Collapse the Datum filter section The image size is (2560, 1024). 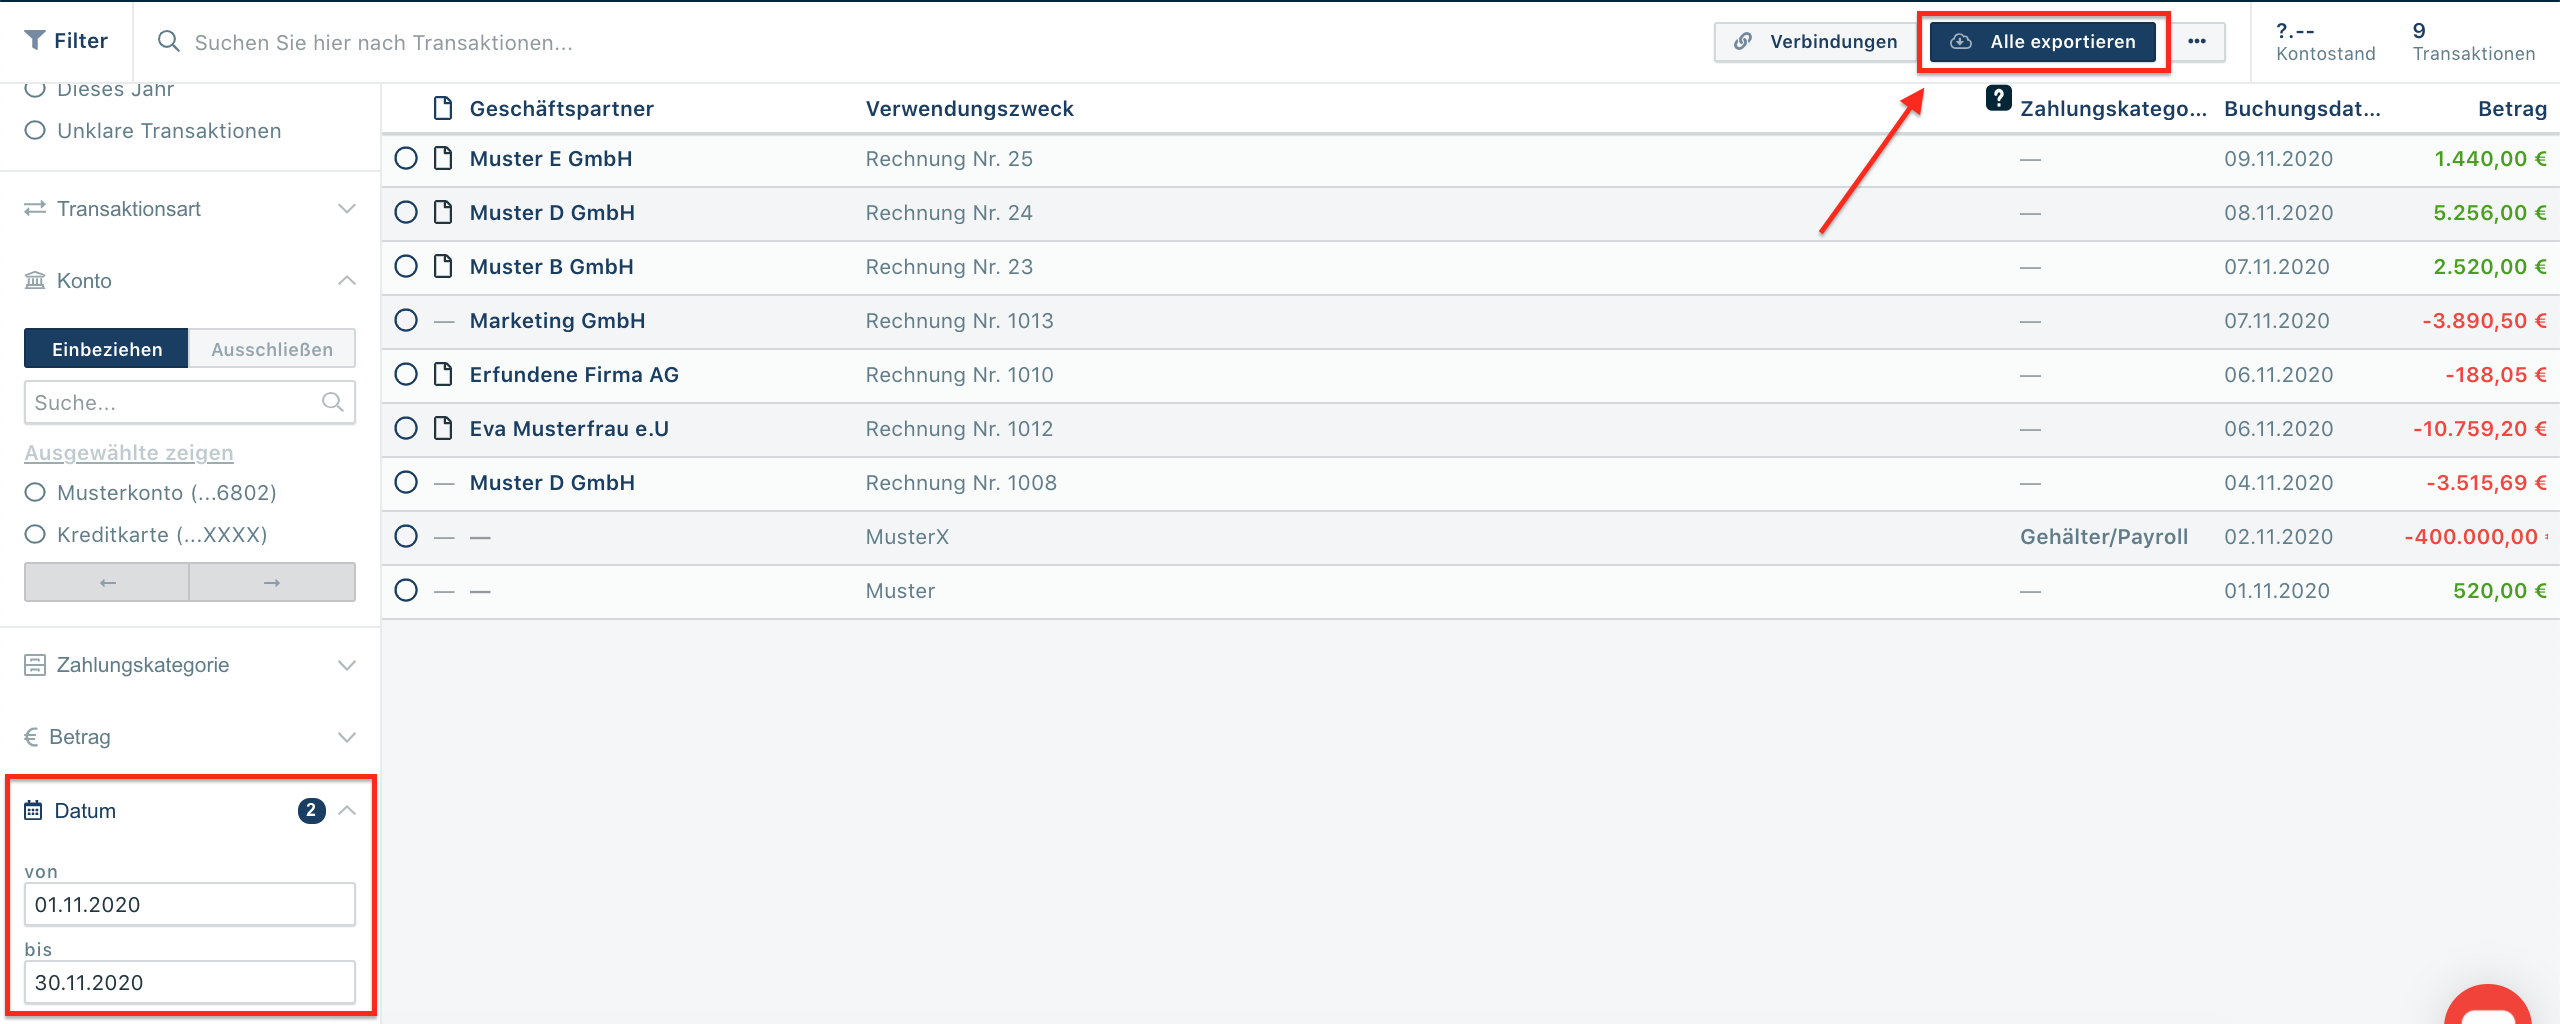346,810
